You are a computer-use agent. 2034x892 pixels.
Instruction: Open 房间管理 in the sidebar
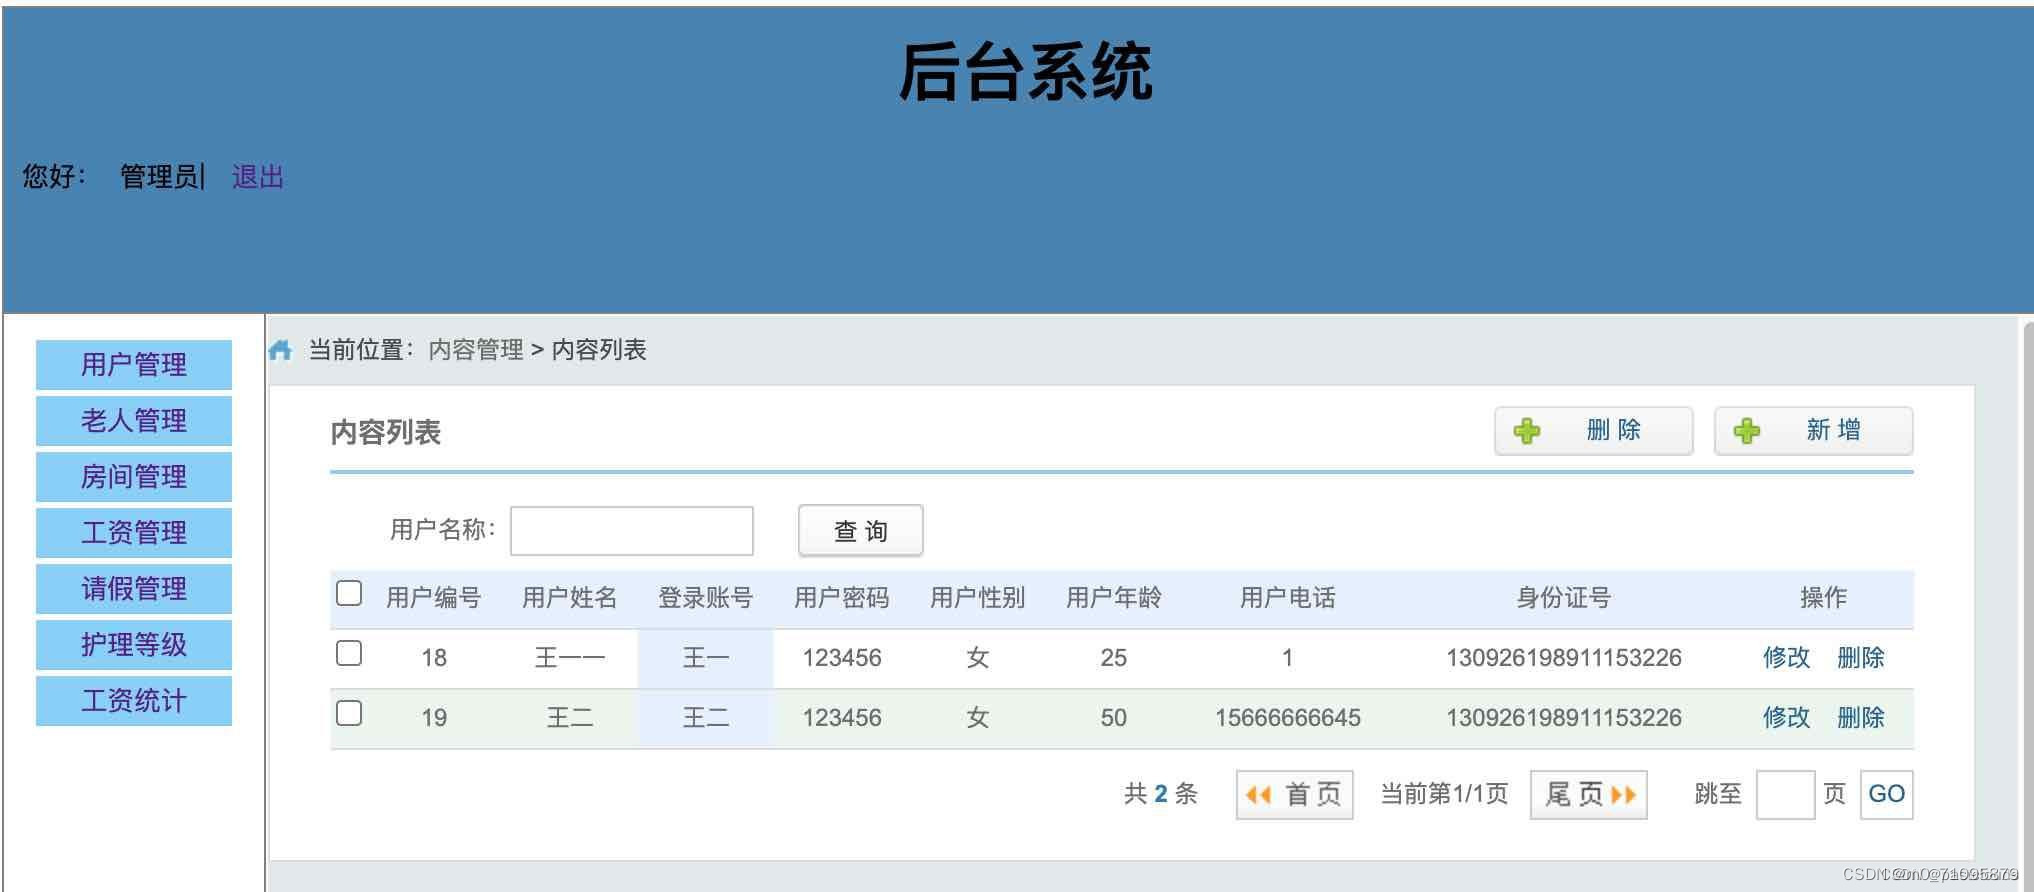(x=134, y=477)
